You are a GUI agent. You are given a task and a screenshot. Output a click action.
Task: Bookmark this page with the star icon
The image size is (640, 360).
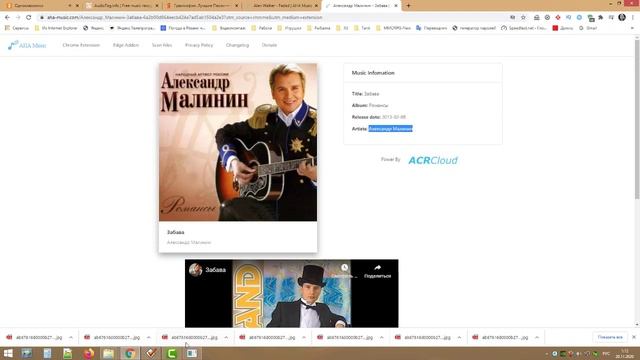[523, 18]
